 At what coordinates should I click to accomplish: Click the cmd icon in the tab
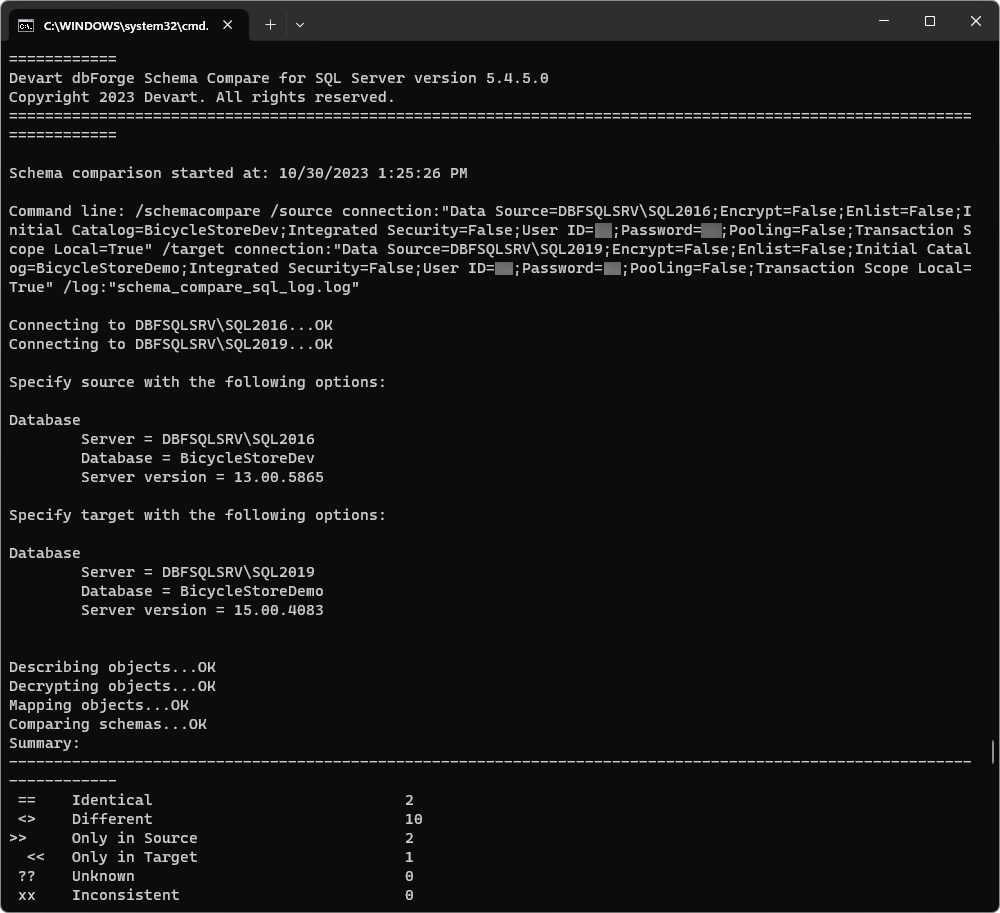26,26
